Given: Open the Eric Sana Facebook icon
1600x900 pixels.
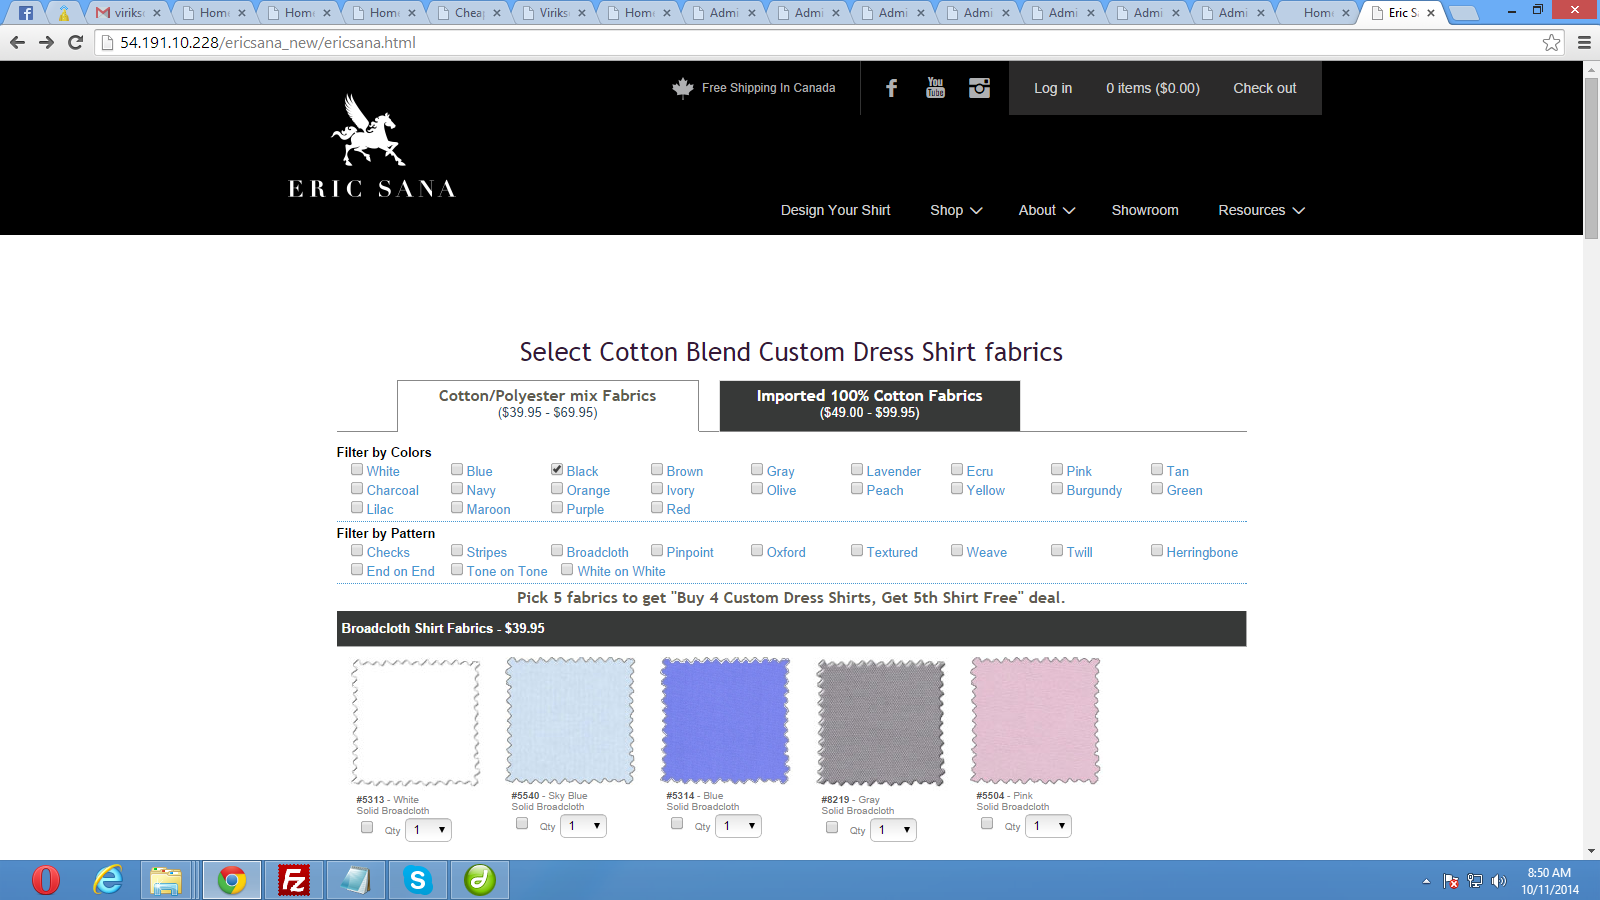Looking at the screenshot, I should pyautogui.click(x=891, y=88).
